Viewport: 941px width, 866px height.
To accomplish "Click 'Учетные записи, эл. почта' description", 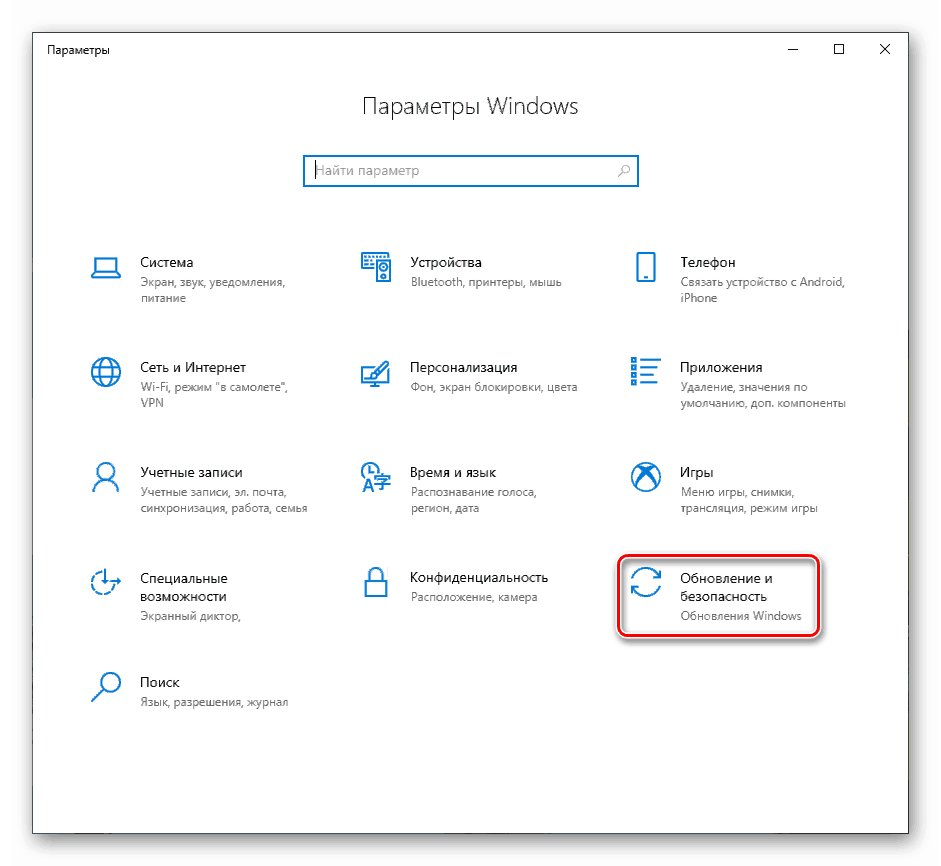I will pyautogui.click(x=223, y=500).
